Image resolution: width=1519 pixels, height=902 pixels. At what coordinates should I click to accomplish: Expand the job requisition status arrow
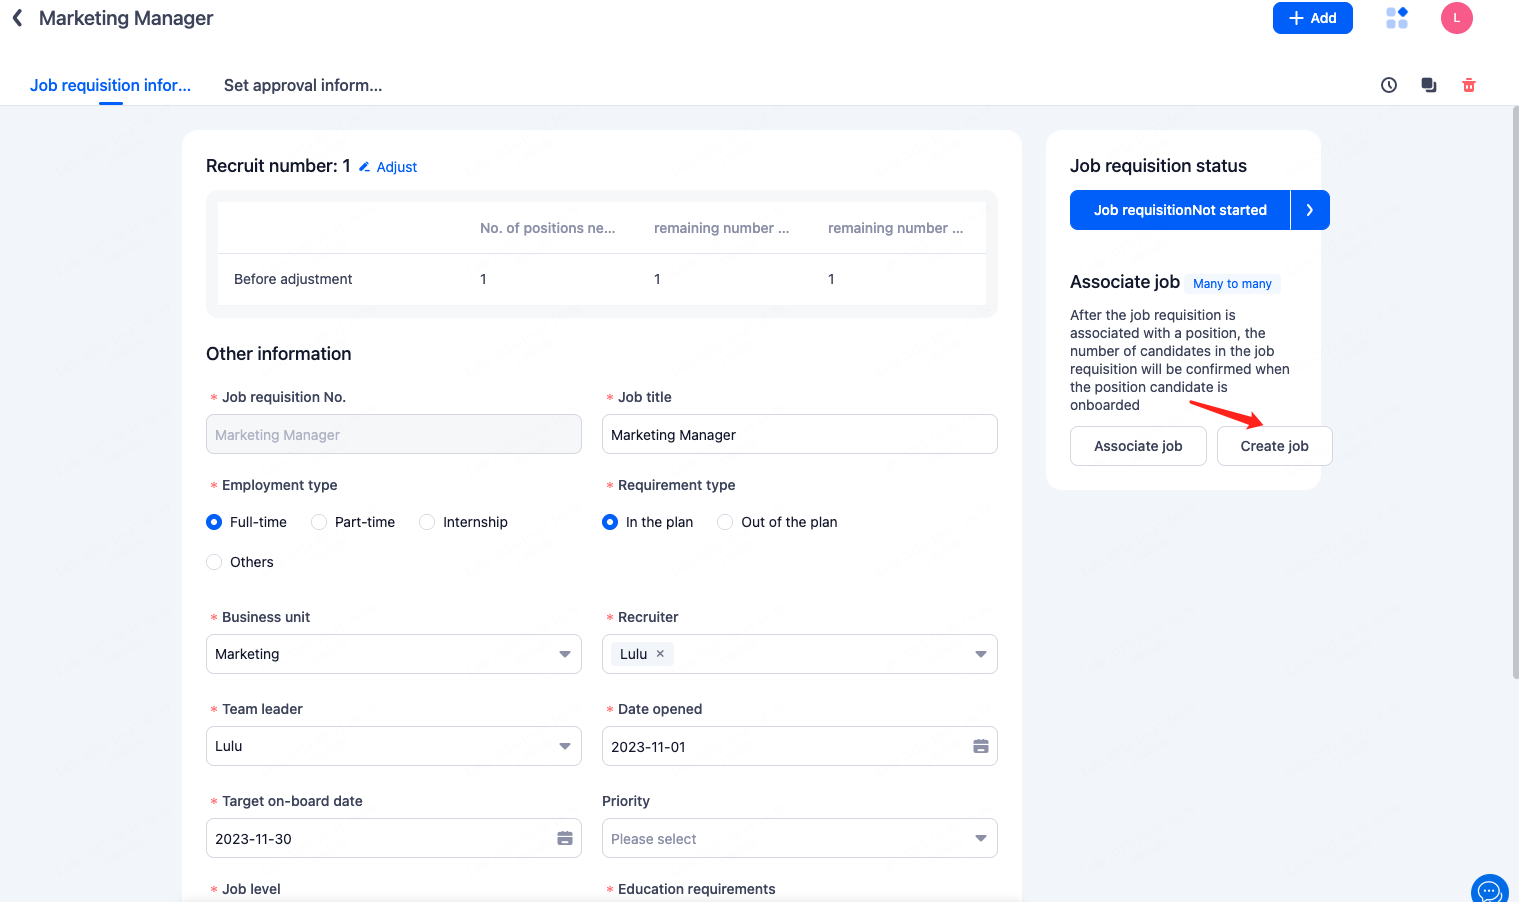[1310, 210]
